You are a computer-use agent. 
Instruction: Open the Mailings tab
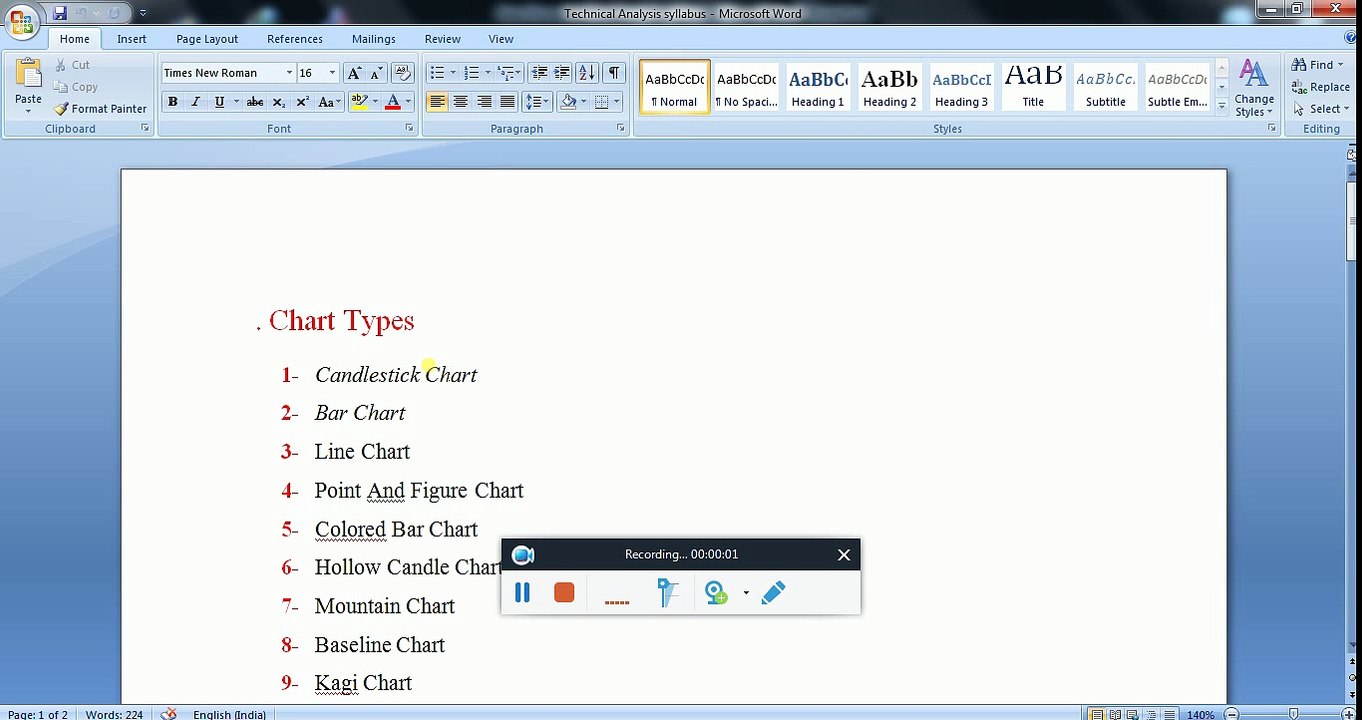373,39
